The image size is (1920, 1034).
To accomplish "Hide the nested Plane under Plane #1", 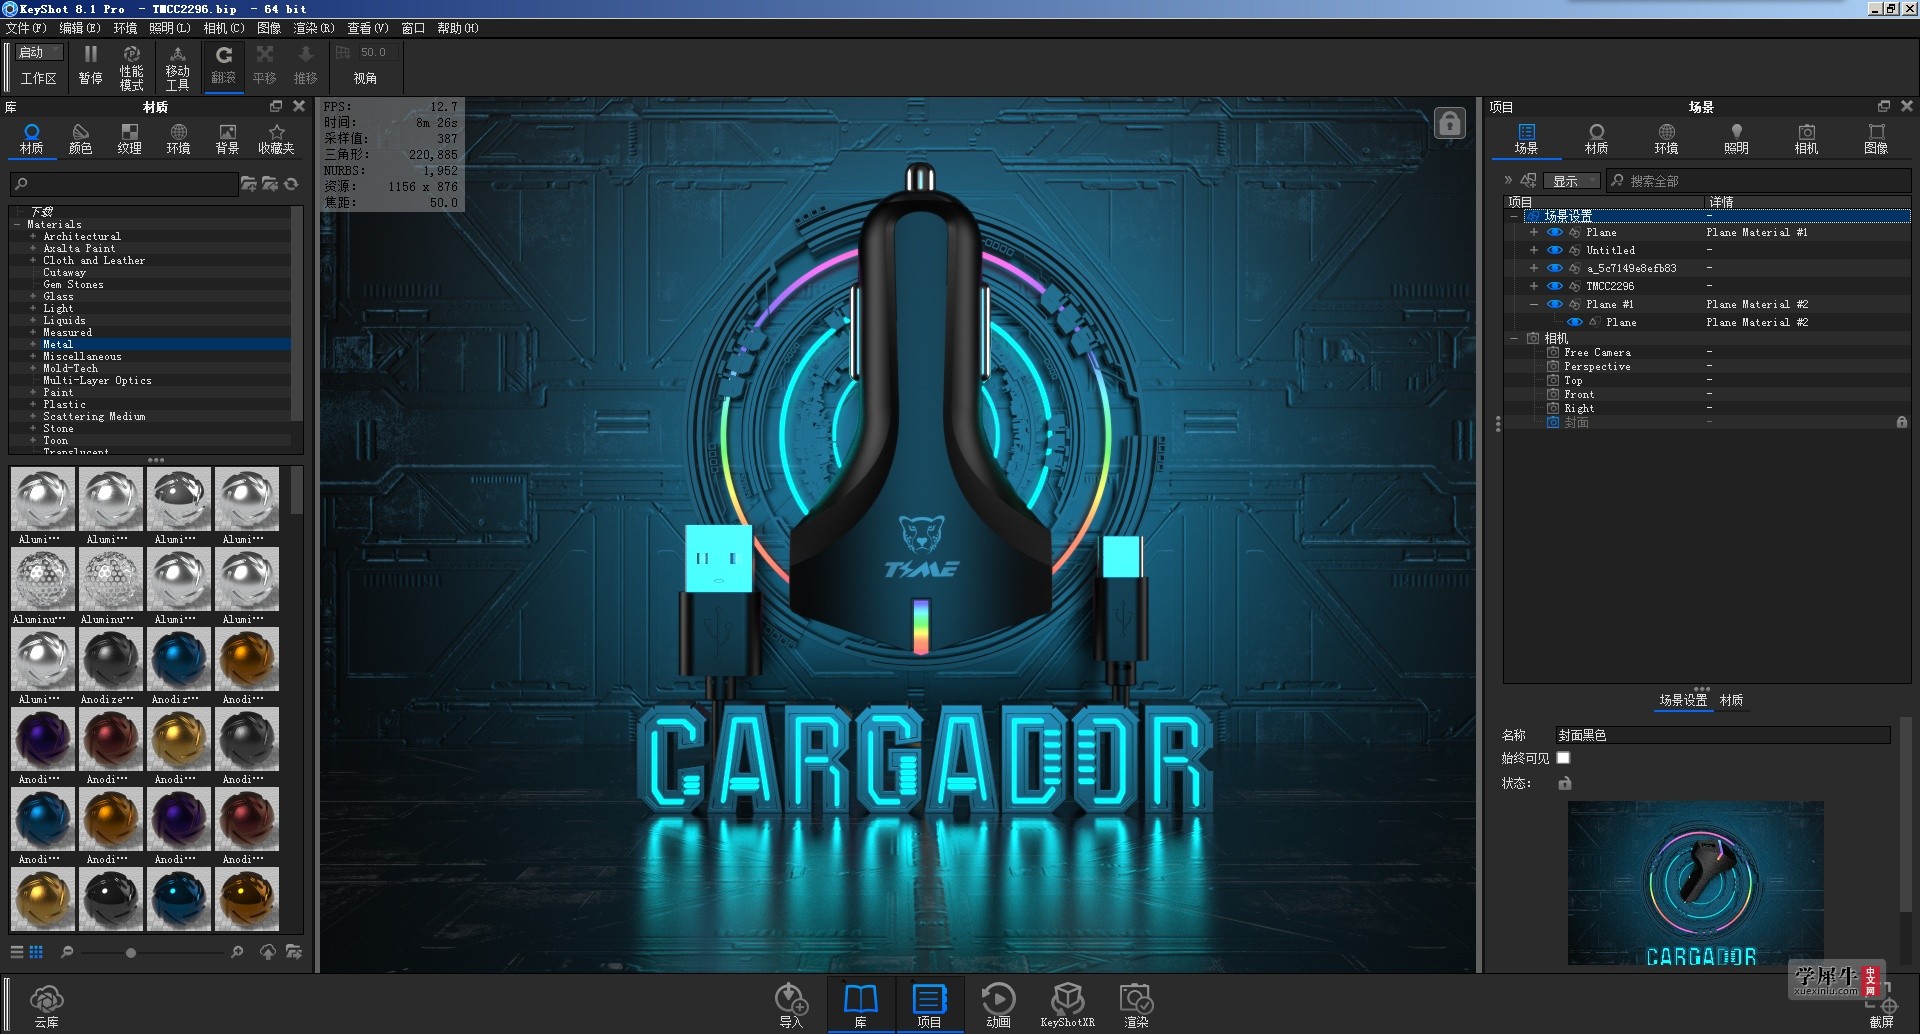I will click(1575, 322).
